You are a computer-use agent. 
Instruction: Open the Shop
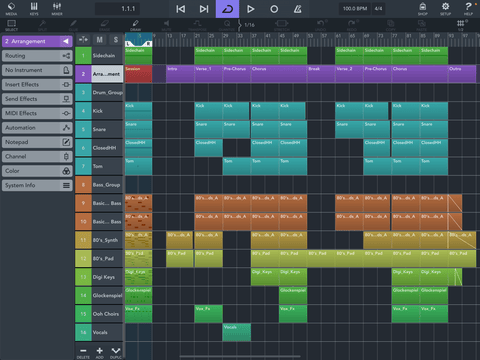click(423, 9)
